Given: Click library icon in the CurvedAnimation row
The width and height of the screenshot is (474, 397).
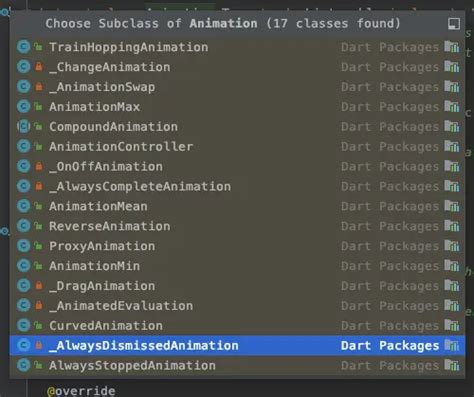Looking at the screenshot, I should click(452, 325).
